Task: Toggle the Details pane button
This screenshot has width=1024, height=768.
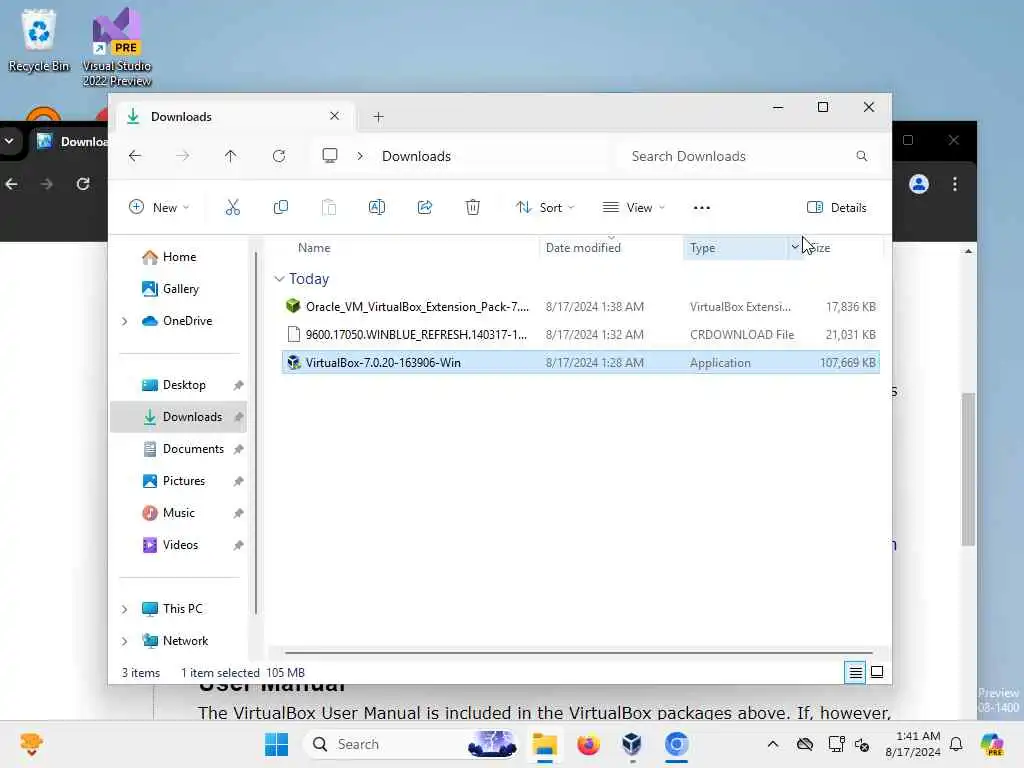Action: click(837, 208)
